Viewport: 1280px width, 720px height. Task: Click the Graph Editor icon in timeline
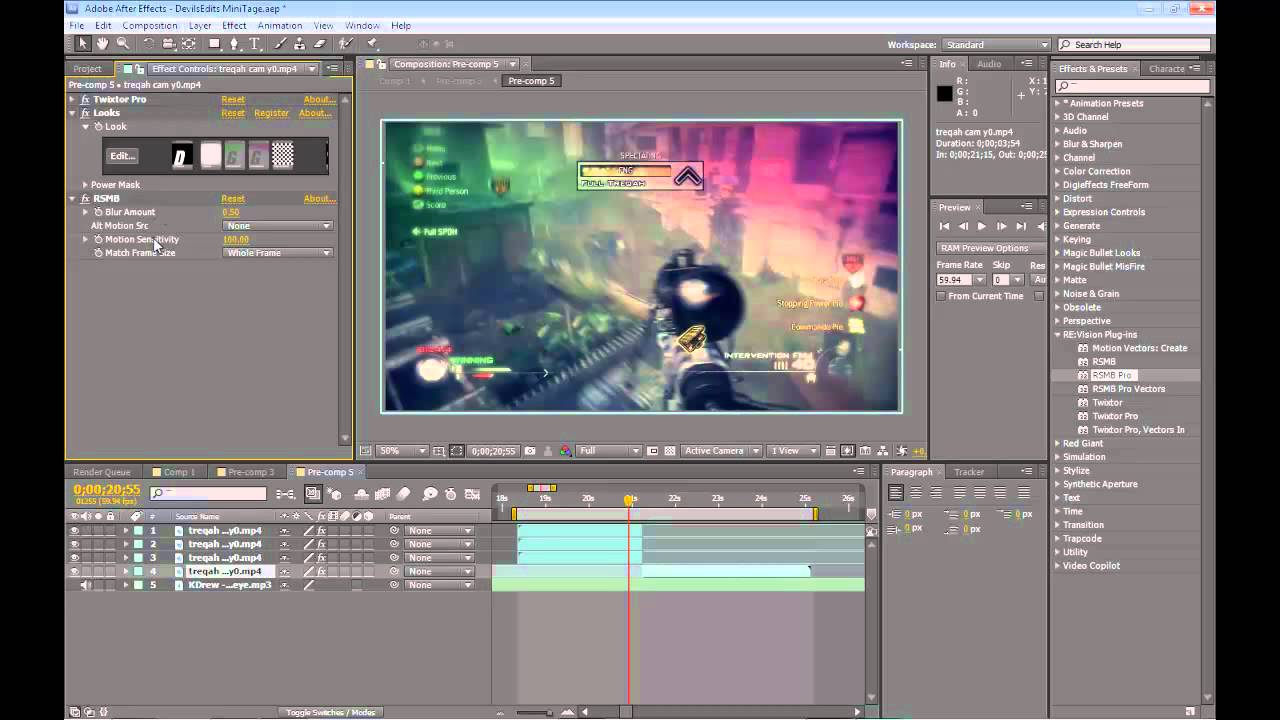click(472, 494)
